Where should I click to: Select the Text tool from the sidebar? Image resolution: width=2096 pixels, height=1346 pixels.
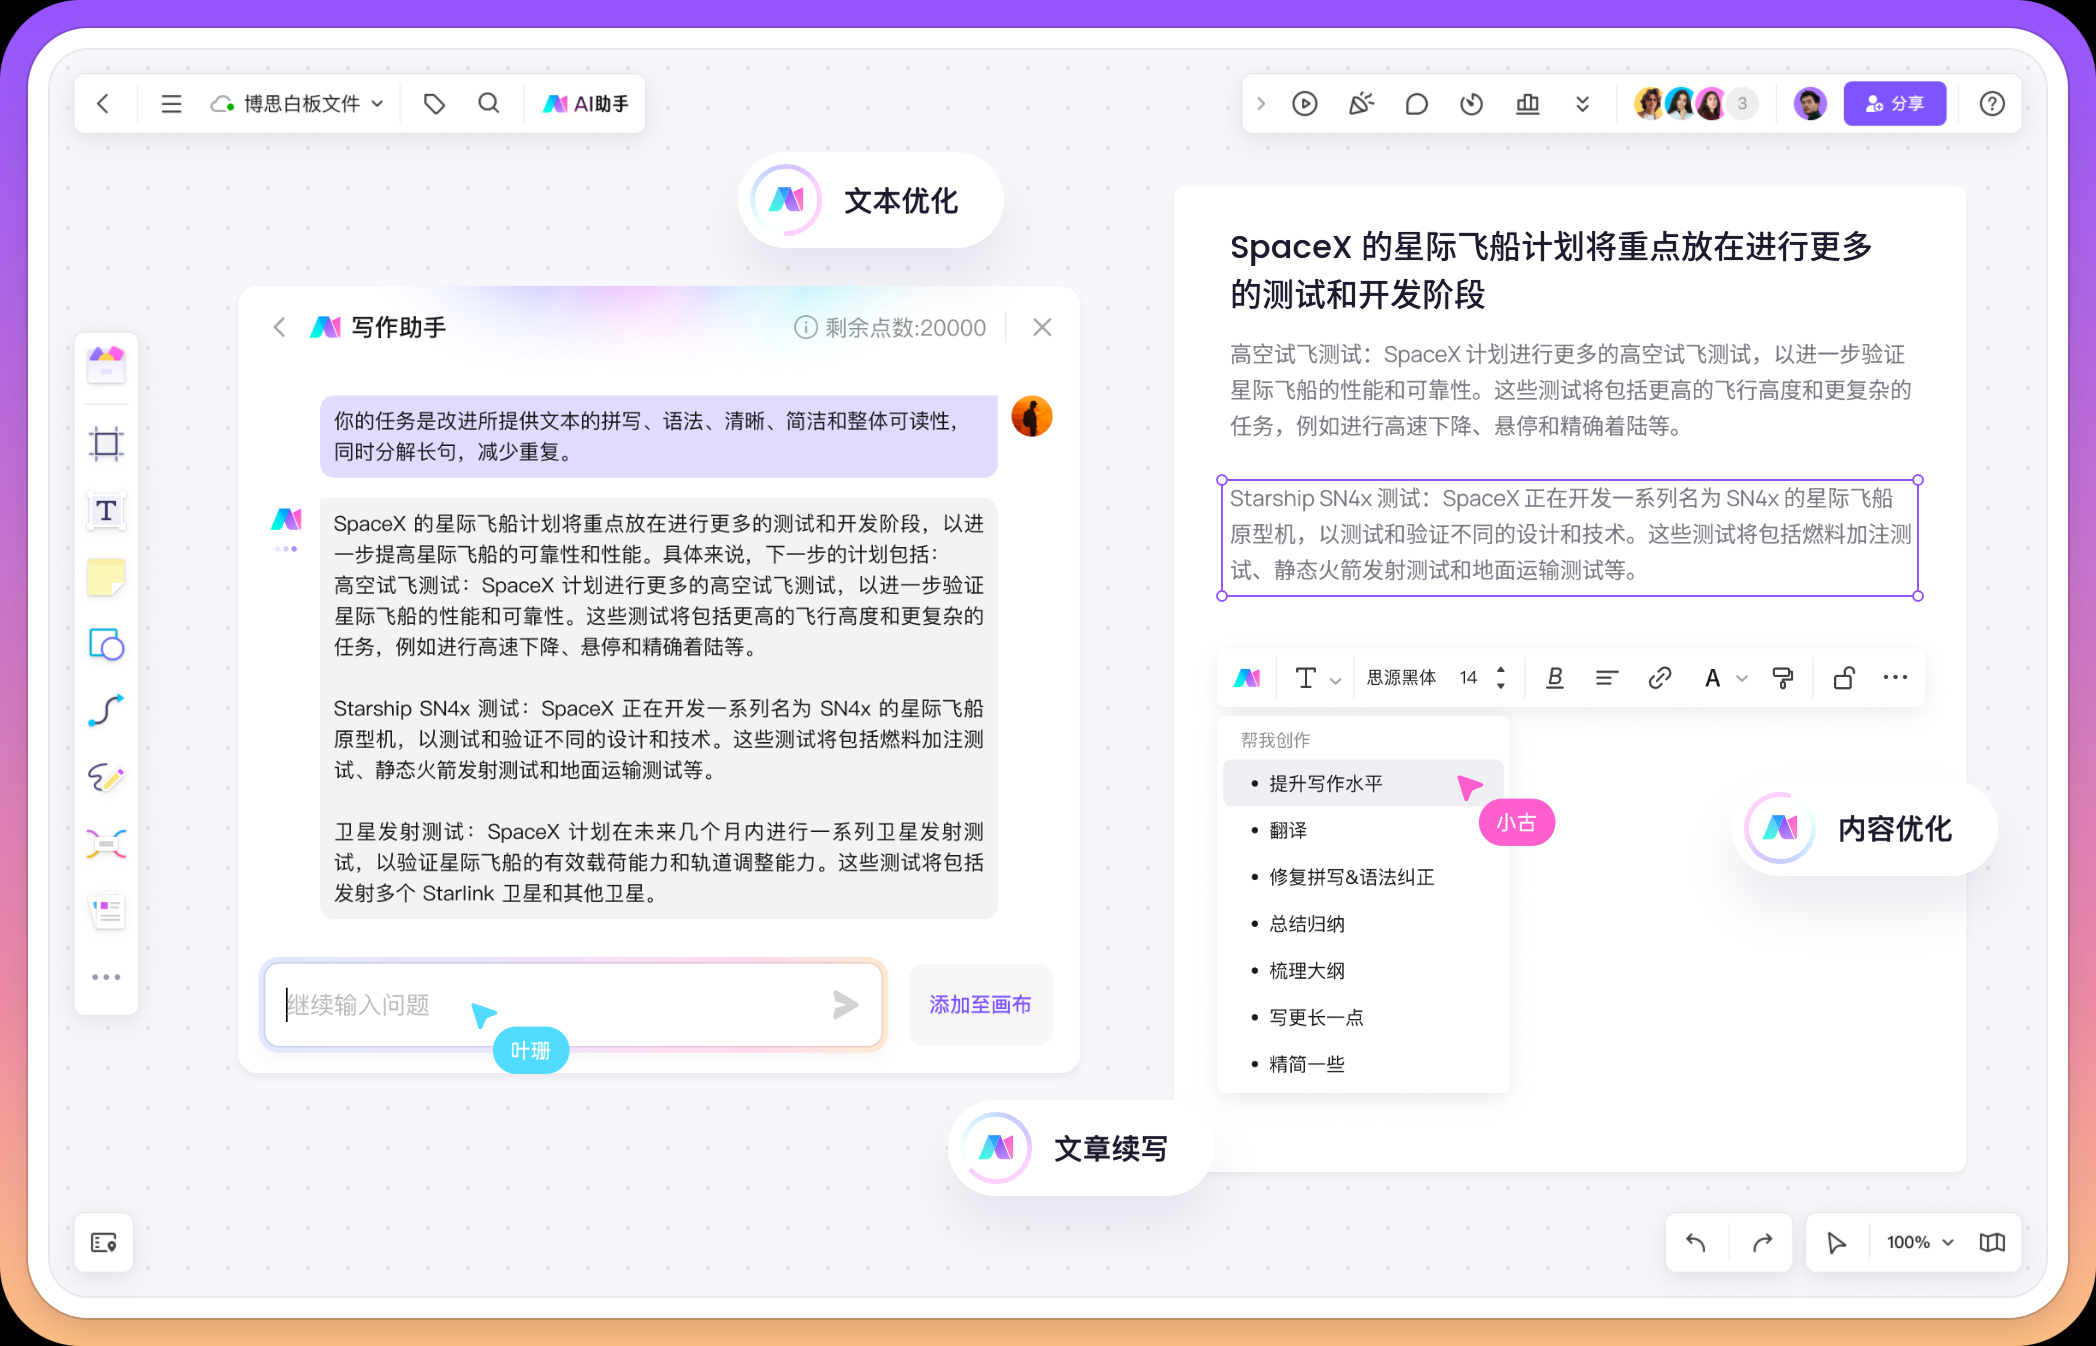tap(106, 510)
